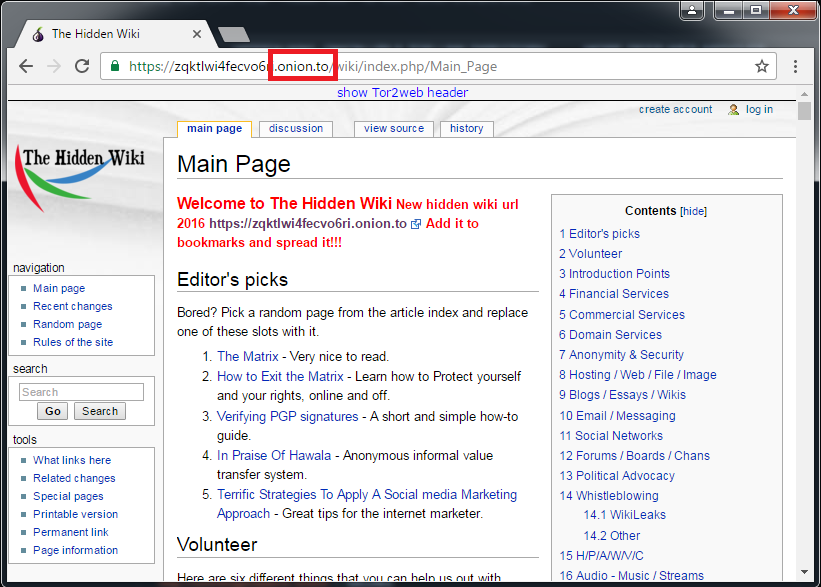
Task: Jump to Social Networks in Contents
Action: [x=611, y=436]
